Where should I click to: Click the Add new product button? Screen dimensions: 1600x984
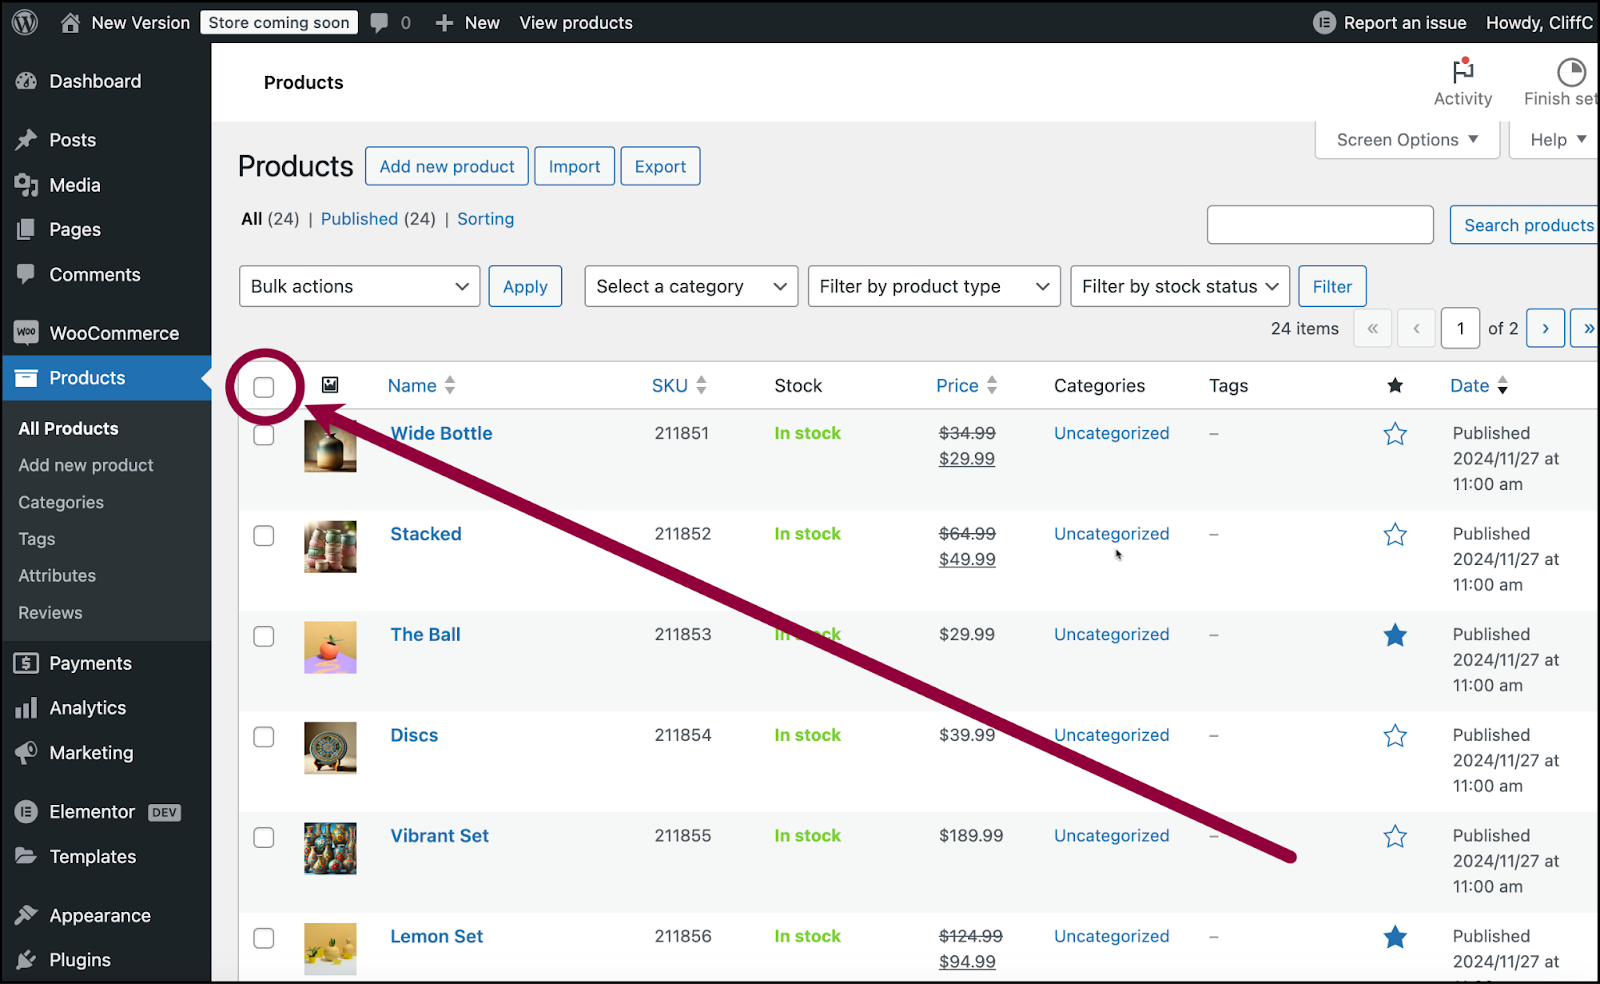pos(447,166)
